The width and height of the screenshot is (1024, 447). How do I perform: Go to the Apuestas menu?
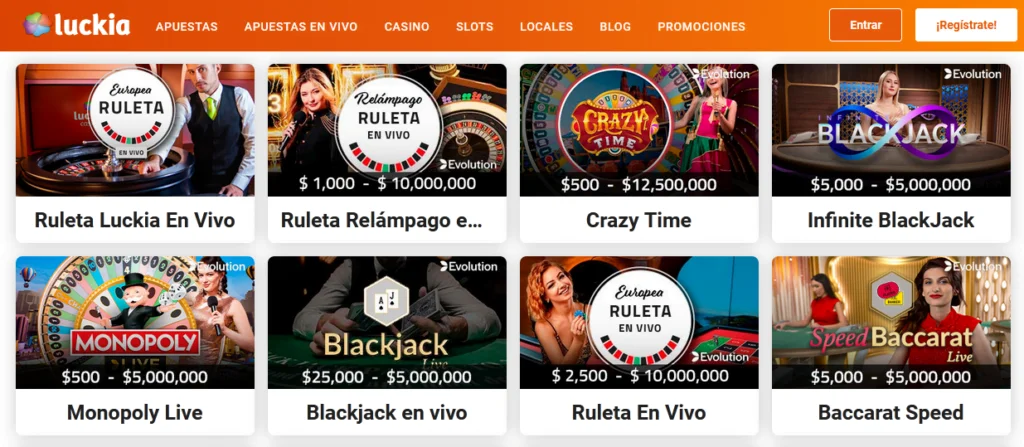pos(187,27)
